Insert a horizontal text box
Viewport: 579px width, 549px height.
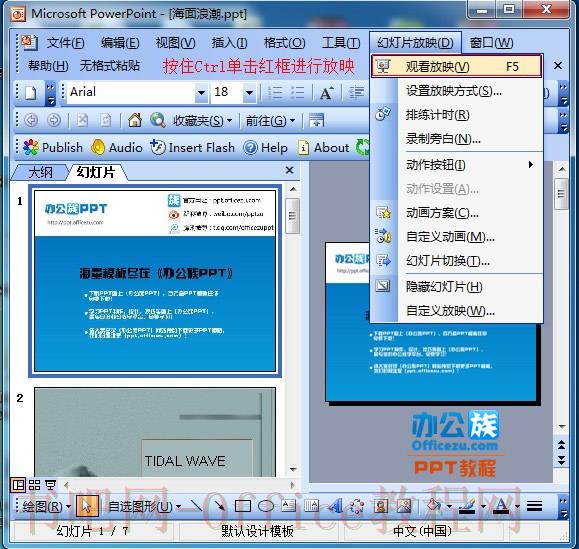click(x=288, y=505)
